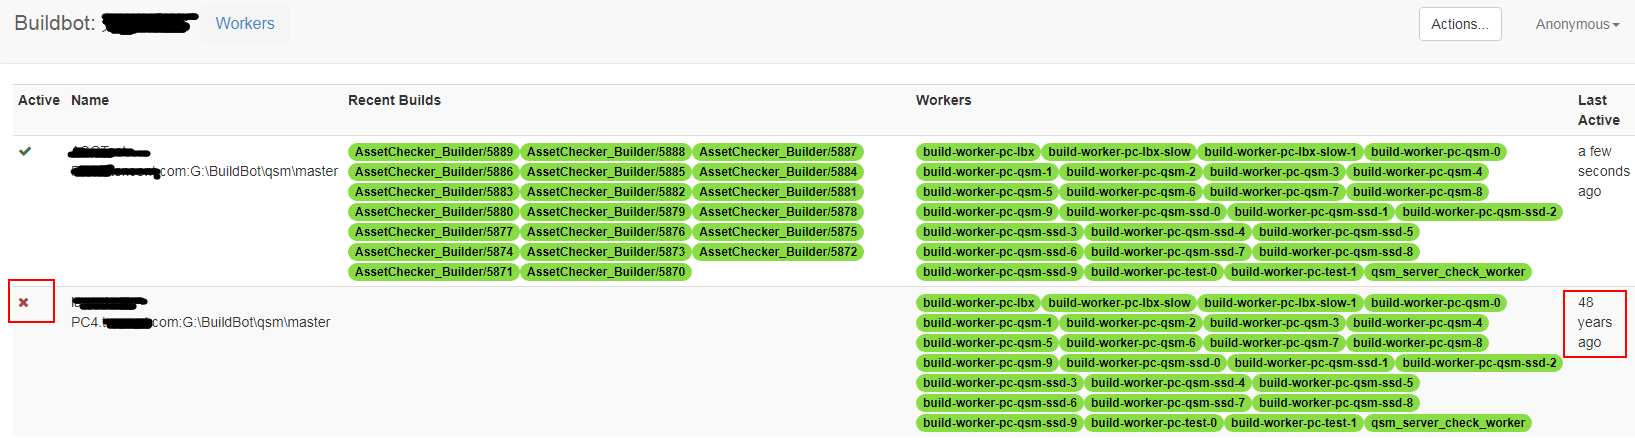The height and width of the screenshot is (448, 1635).
Task: Open build-worker-pc-qsm-ssd-8 in the PC4 master row
Action: [x=1336, y=403]
